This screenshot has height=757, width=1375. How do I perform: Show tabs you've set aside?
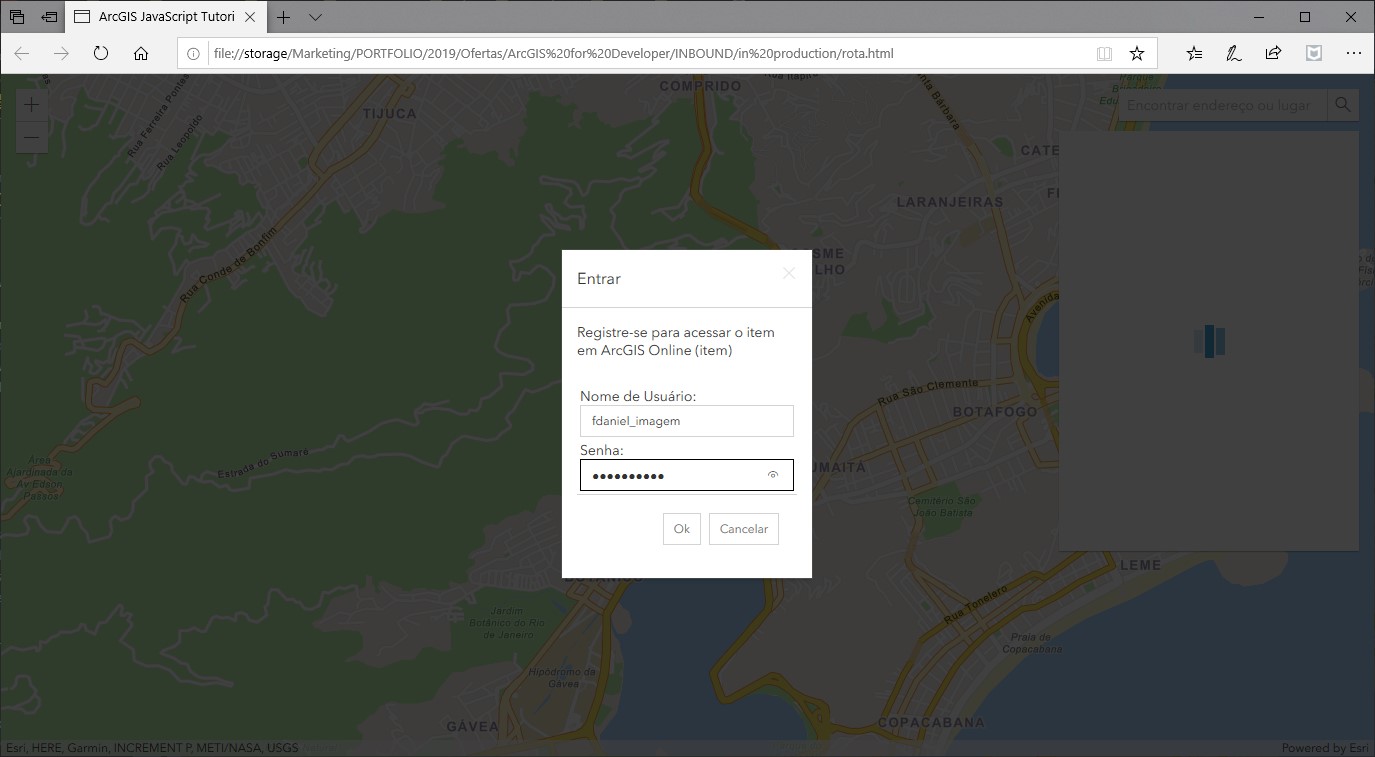[17, 17]
